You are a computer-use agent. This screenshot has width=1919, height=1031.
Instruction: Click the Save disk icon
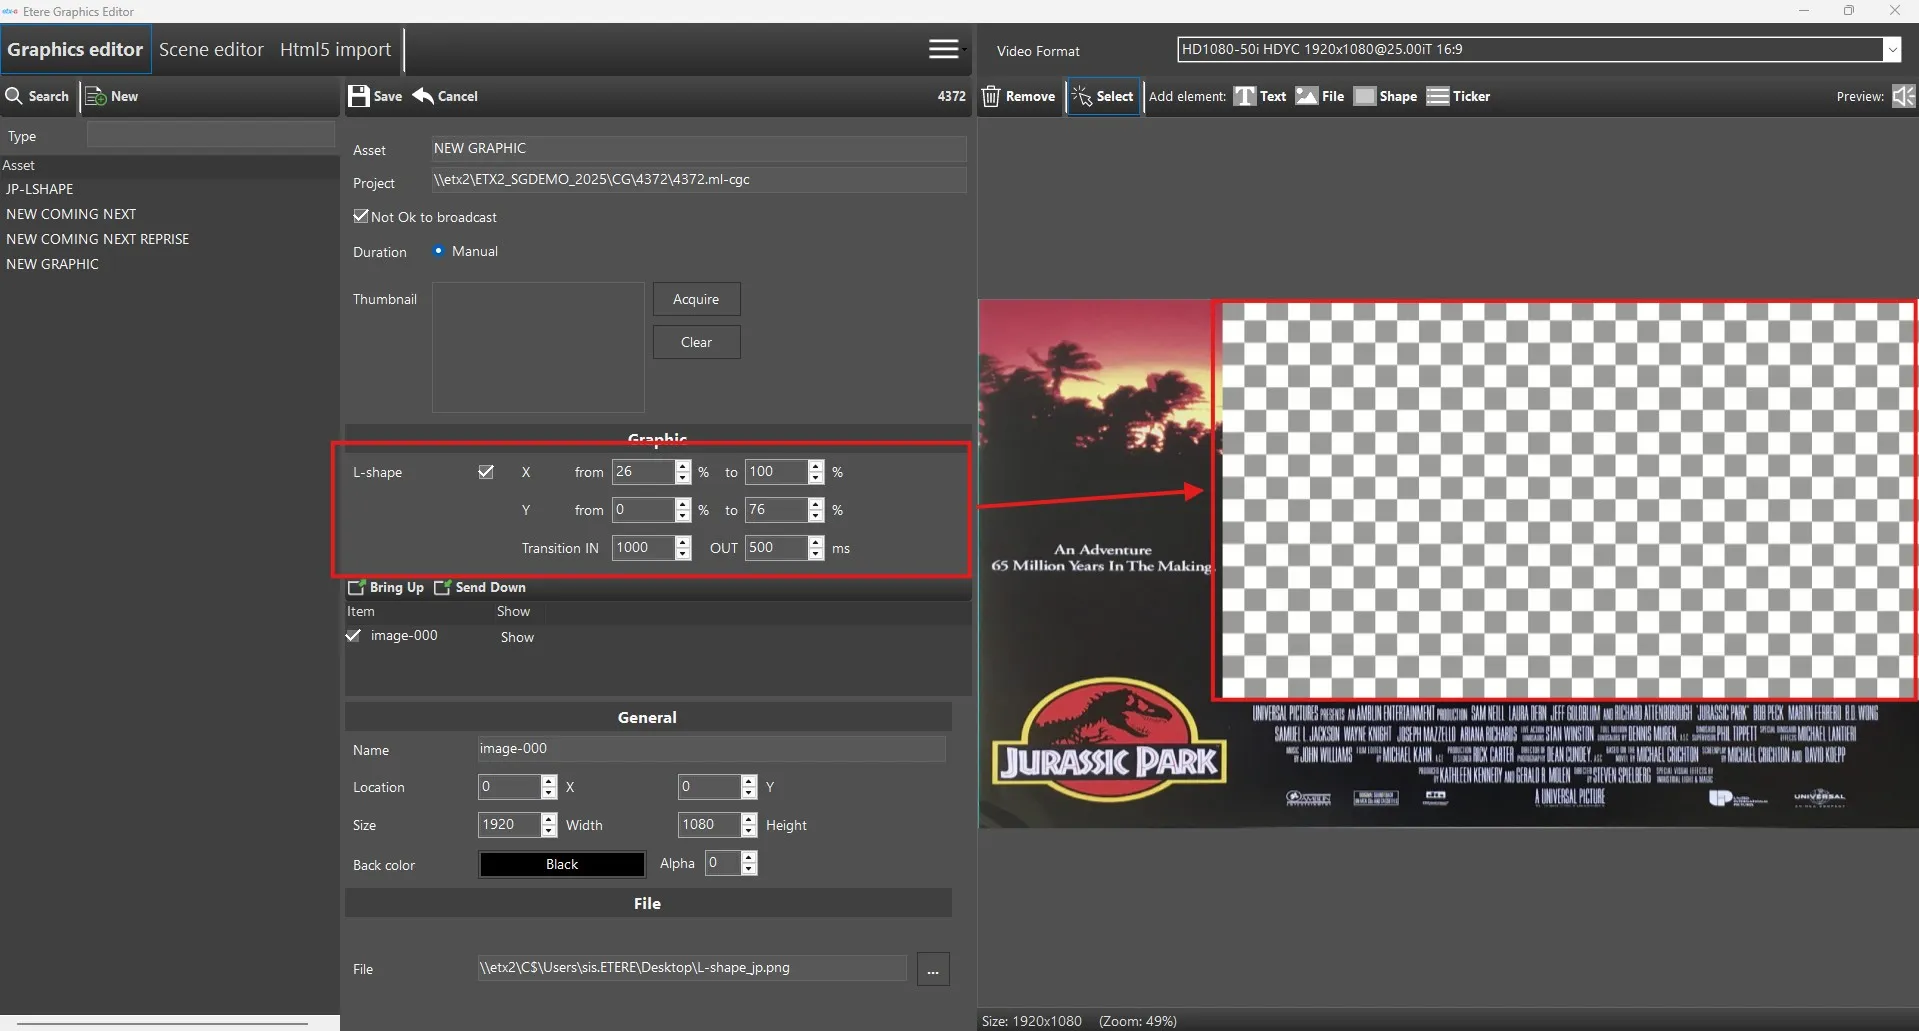(x=359, y=96)
